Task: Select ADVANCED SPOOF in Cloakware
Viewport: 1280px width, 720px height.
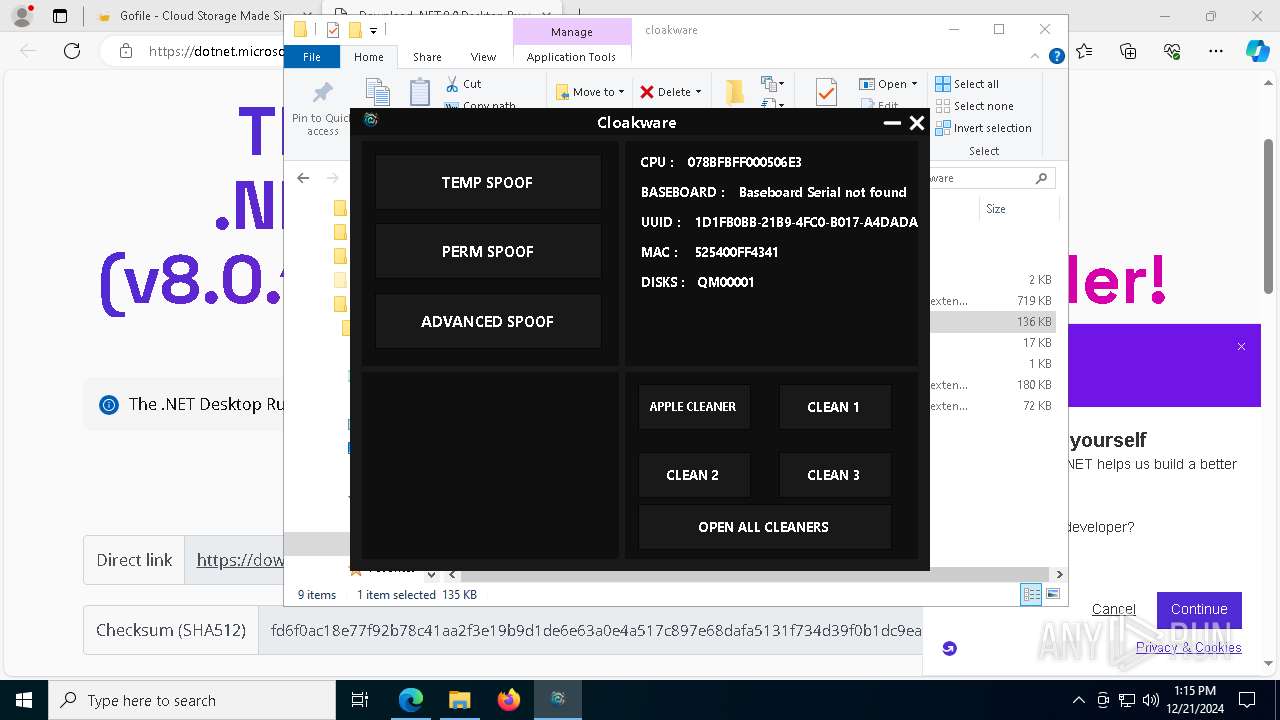Action: click(x=488, y=321)
